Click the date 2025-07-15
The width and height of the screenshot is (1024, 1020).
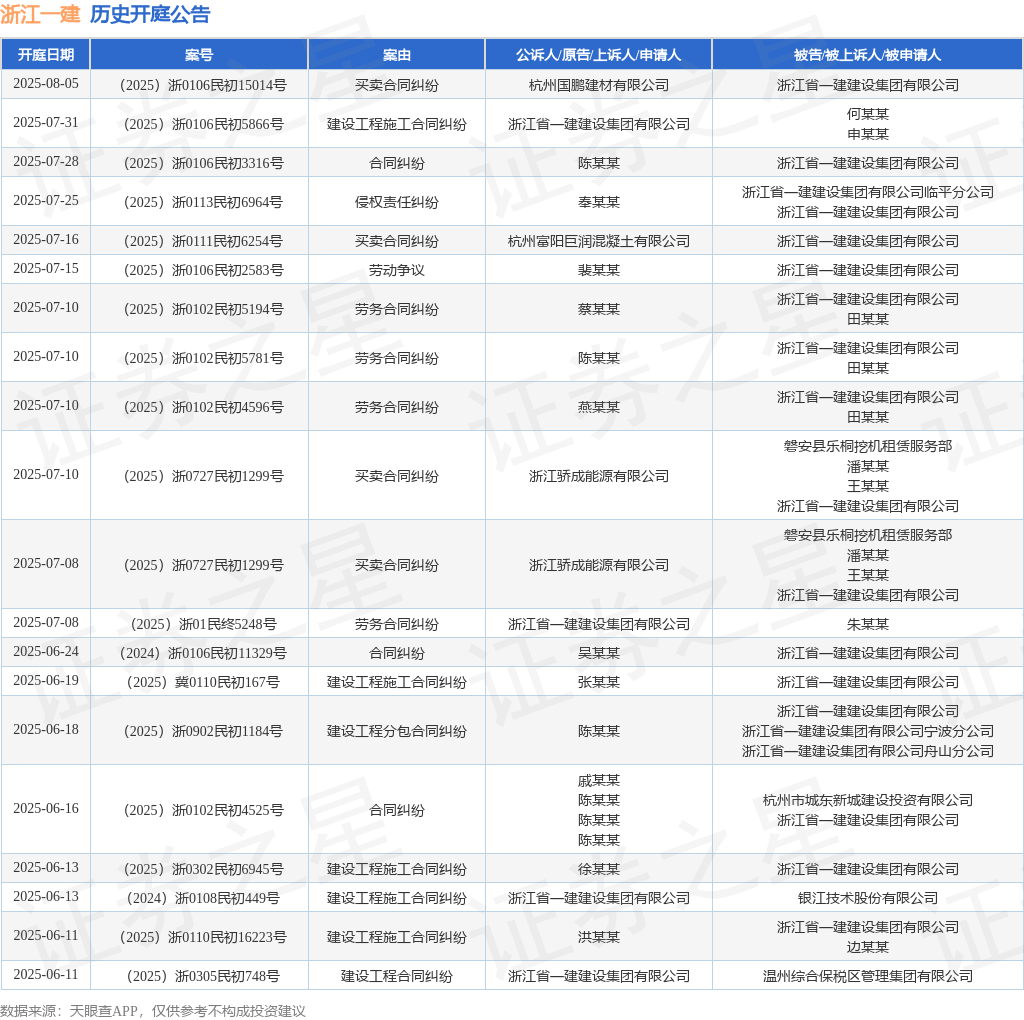(46, 268)
